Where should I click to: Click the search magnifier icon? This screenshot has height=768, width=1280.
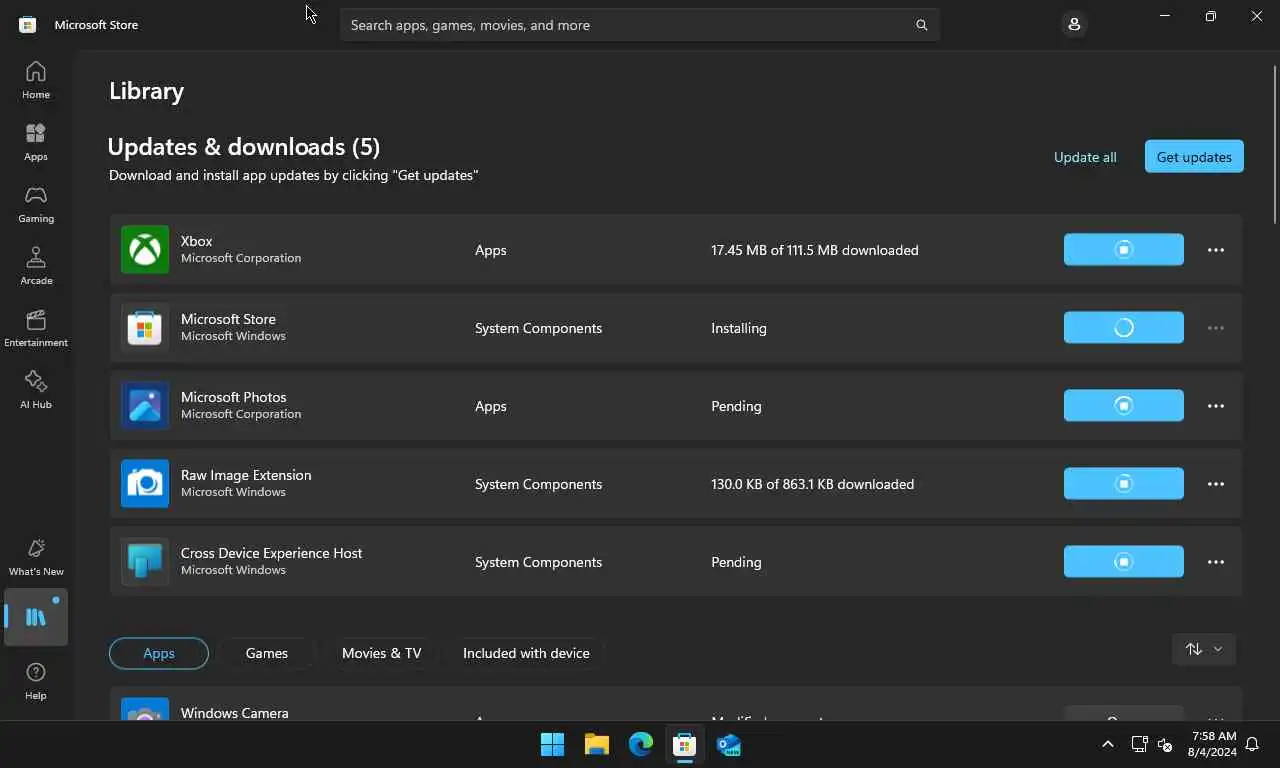tap(921, 25)
